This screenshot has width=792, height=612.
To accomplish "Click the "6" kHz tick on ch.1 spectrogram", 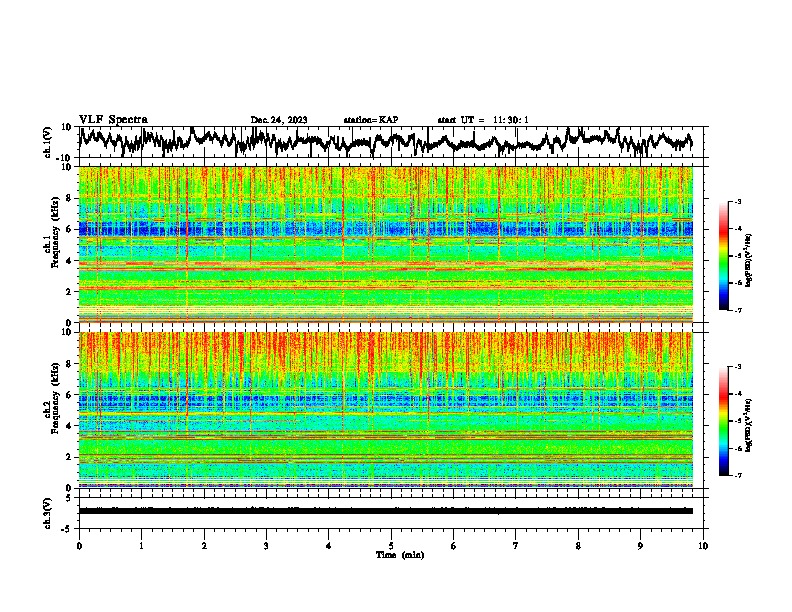I will click(70, 229).
